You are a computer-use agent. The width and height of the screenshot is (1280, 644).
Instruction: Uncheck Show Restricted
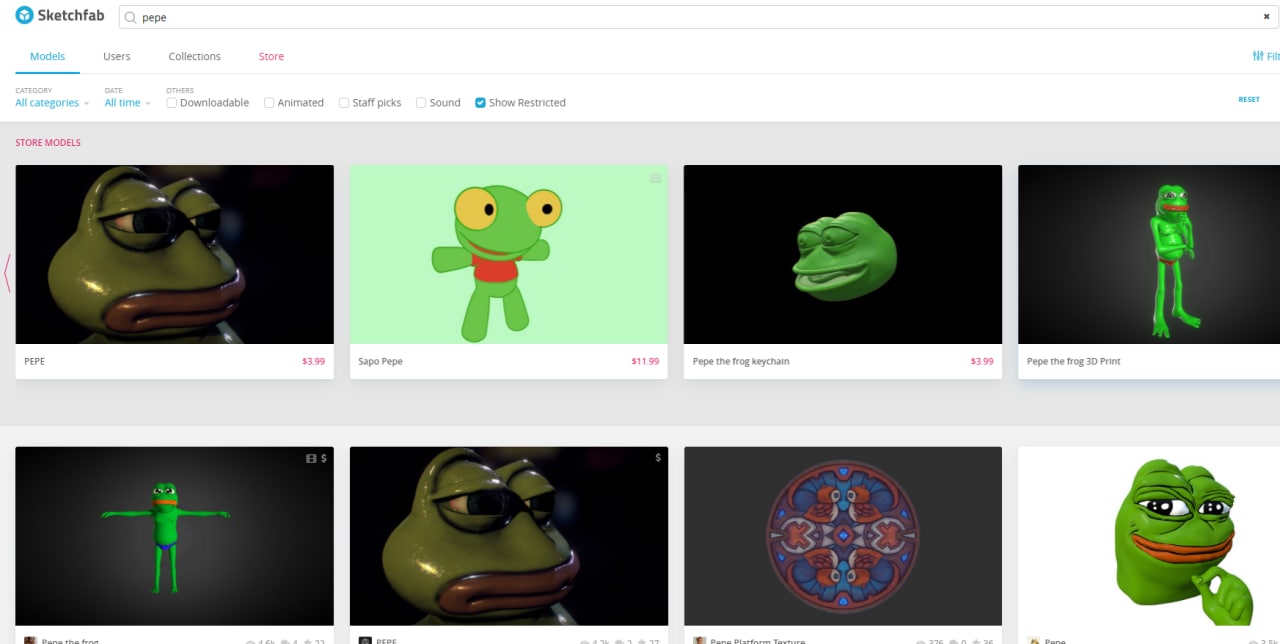480,103
